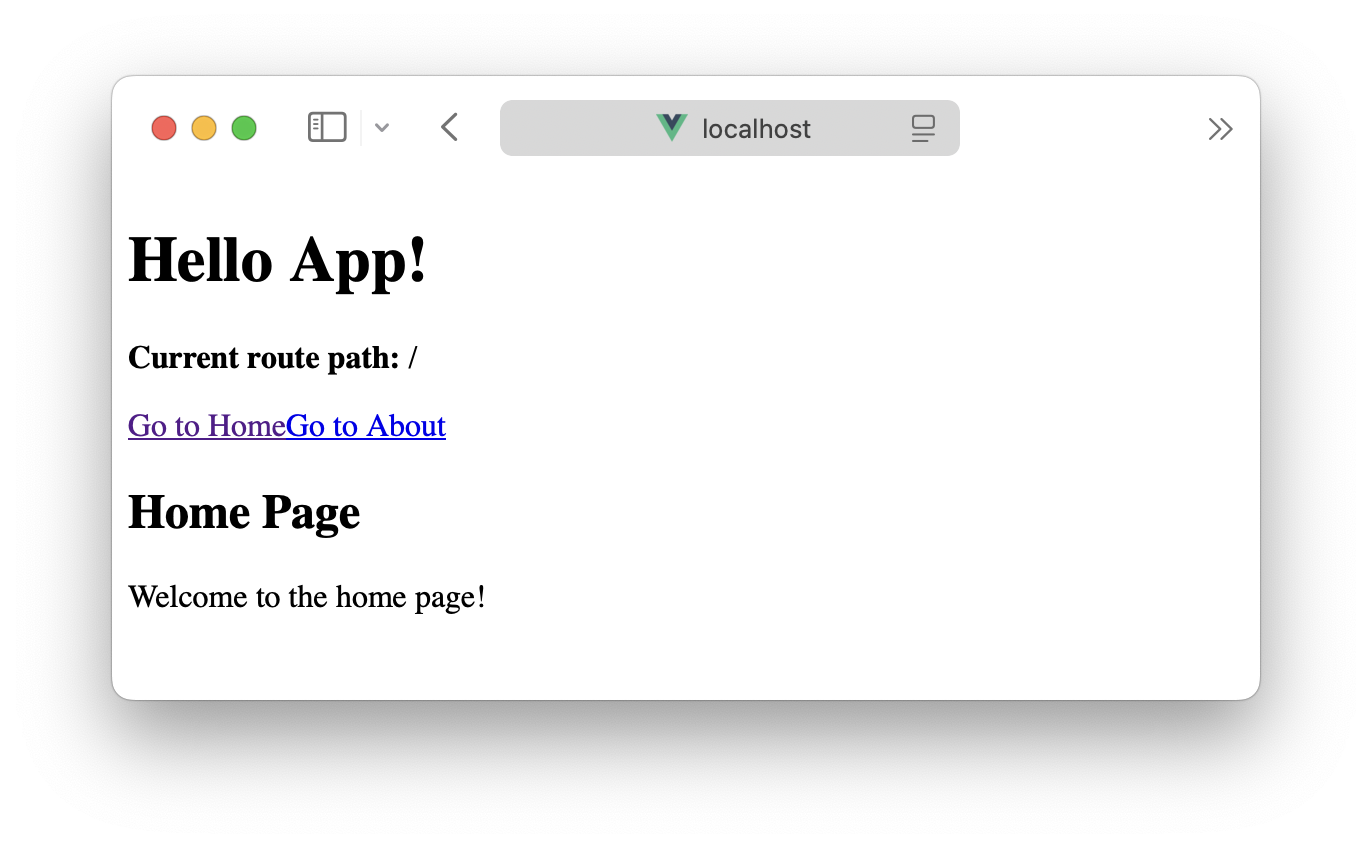The width and height of the screenshot is (1372, 848).
Task: Open the Go to About link
Action: click(x=366, y=426)
